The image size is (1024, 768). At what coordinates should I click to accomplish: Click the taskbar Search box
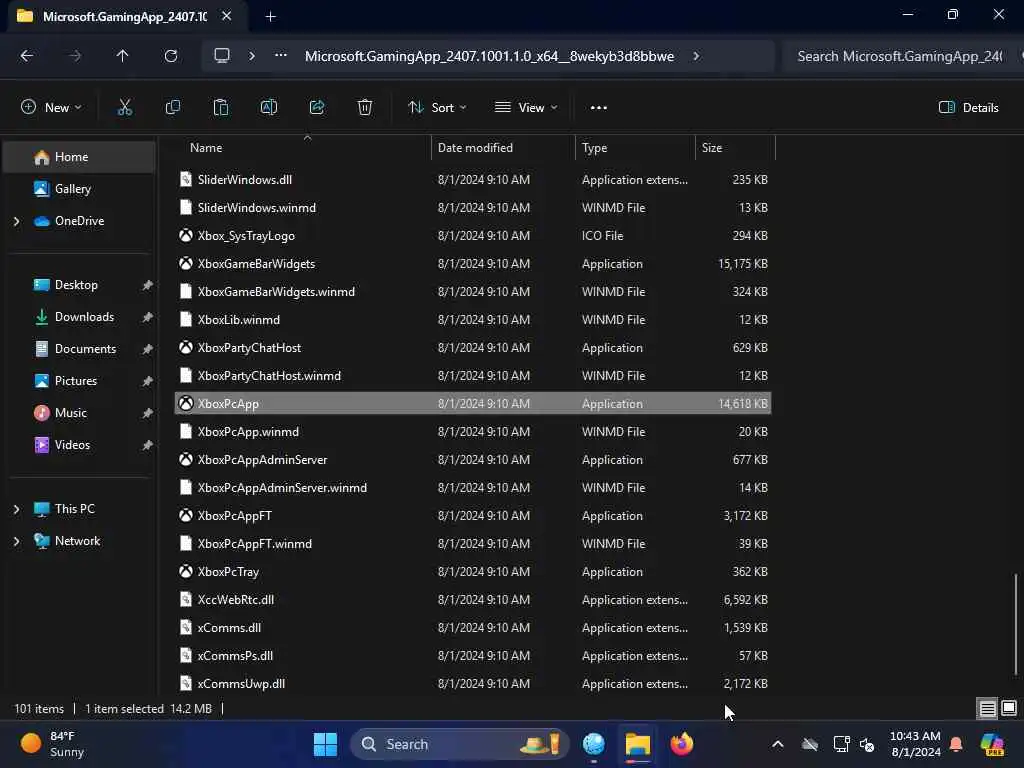point(460,744)
